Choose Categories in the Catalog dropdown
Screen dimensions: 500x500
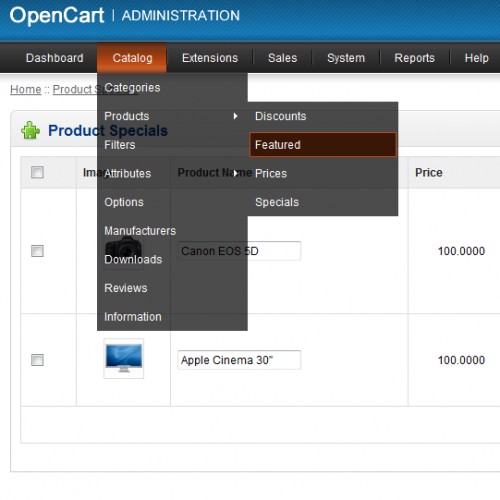click(x=172, y=88)
